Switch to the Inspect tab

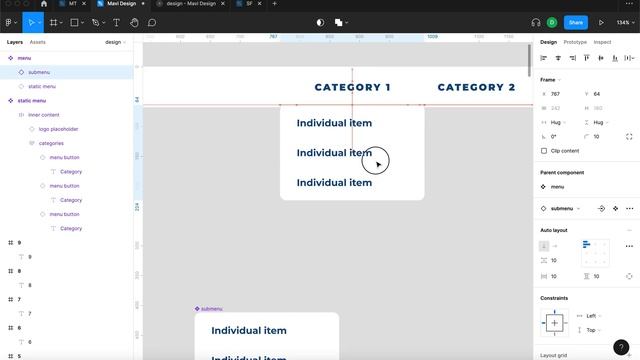pos(602,42)
